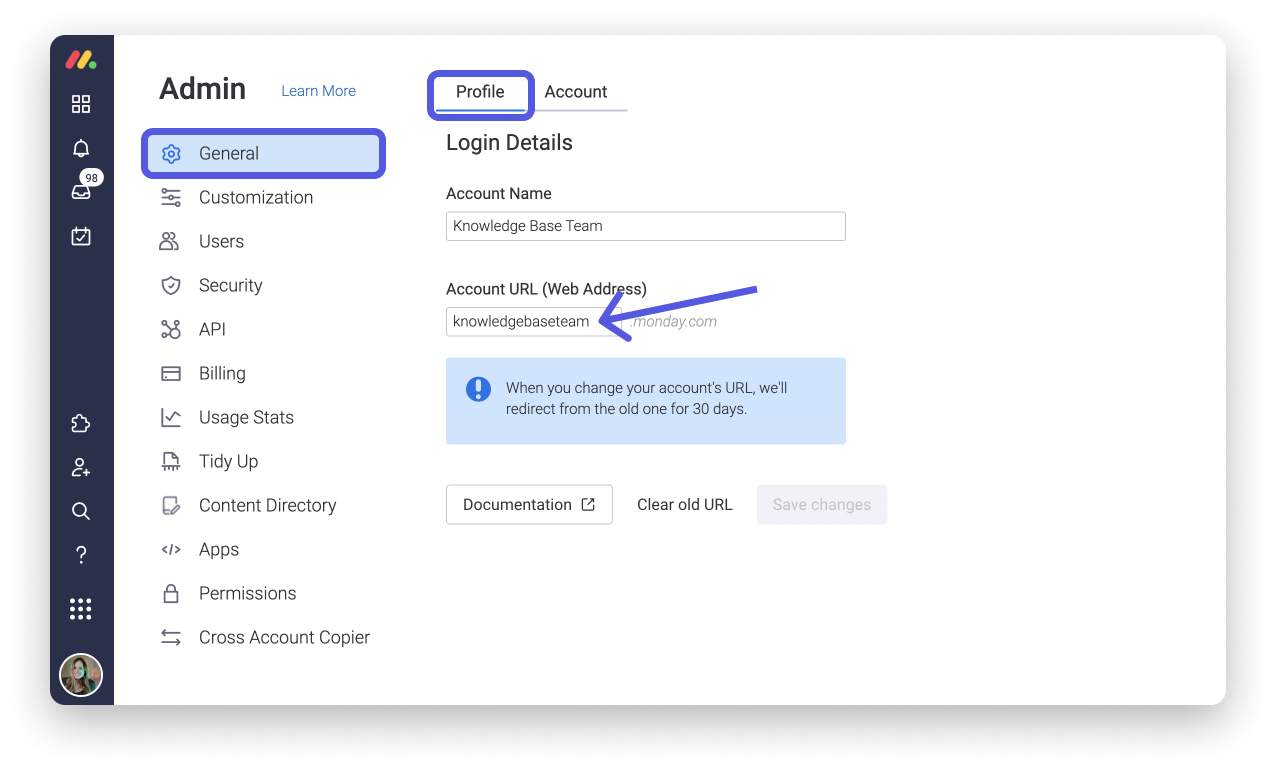
Task: Open user profile avatar
Action: tap(81, 675)
